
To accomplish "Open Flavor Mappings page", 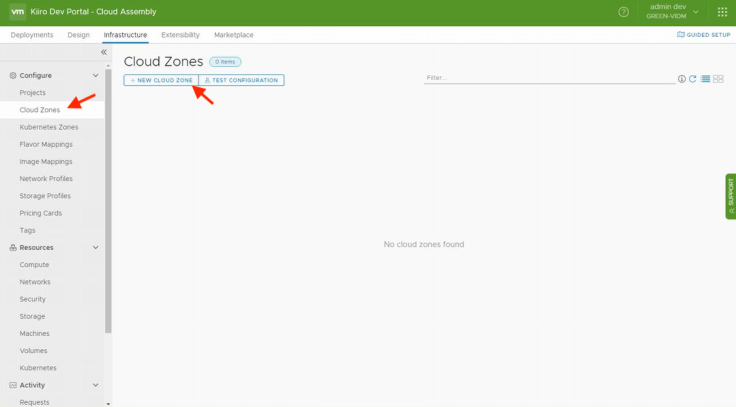I will pos(46,144).
